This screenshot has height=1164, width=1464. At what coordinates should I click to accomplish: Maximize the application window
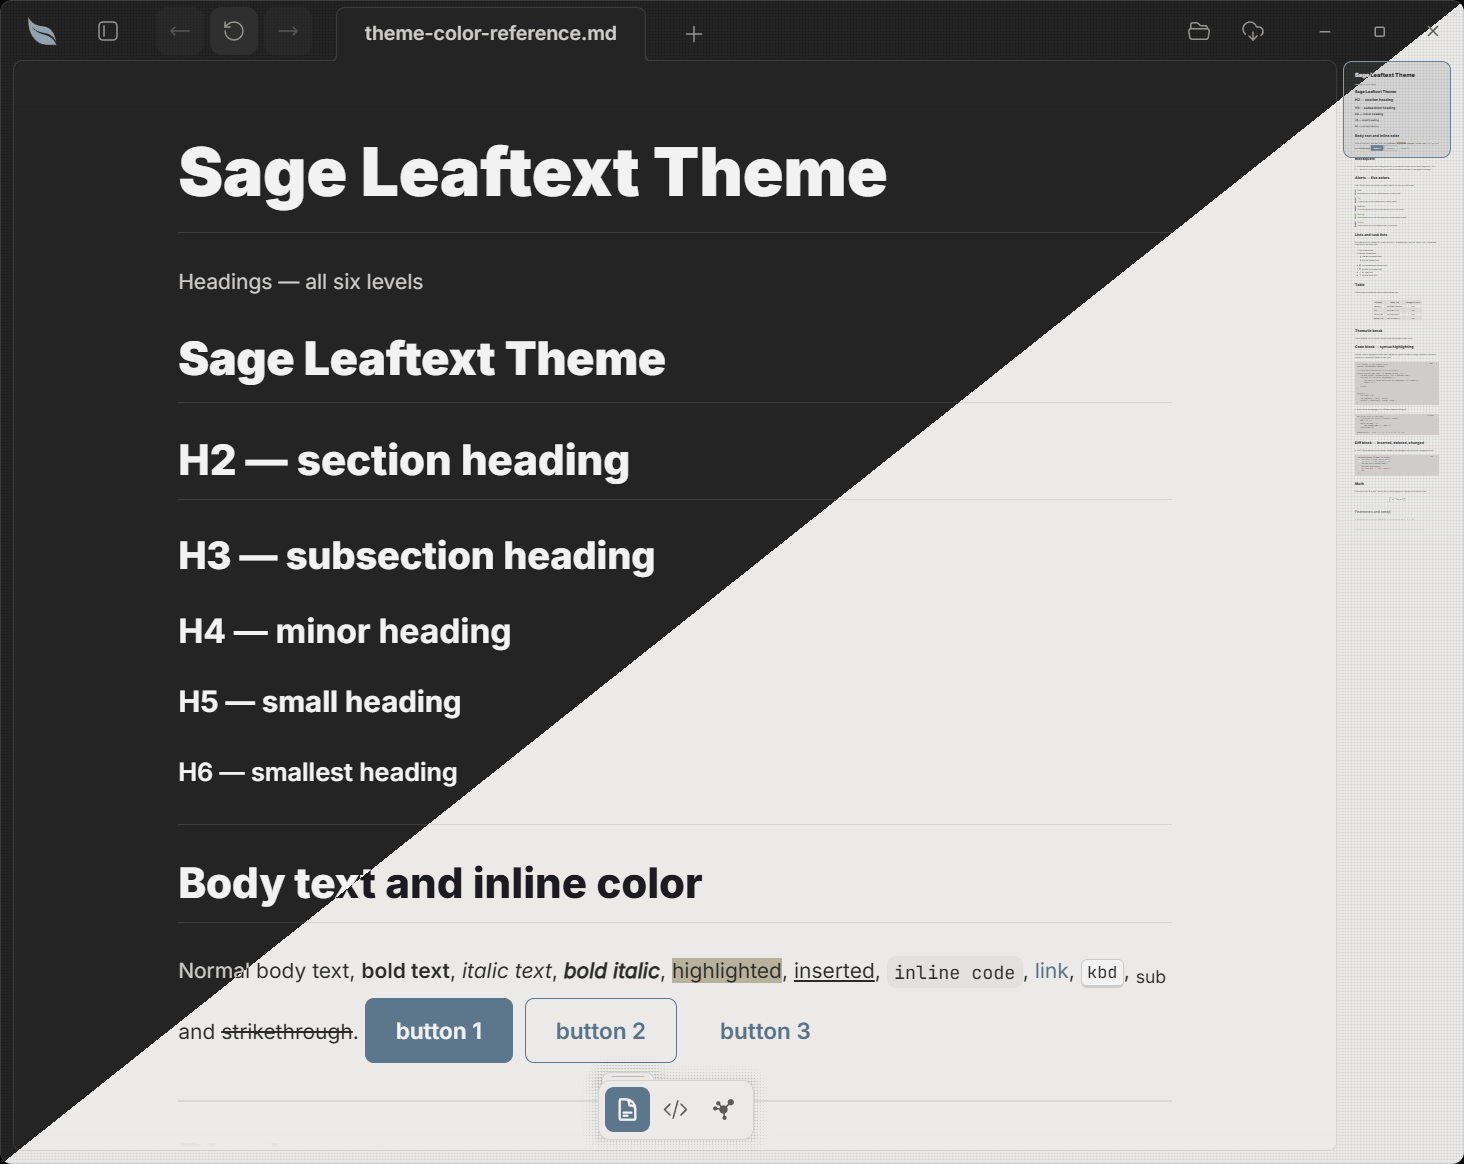coord(1379,32)
